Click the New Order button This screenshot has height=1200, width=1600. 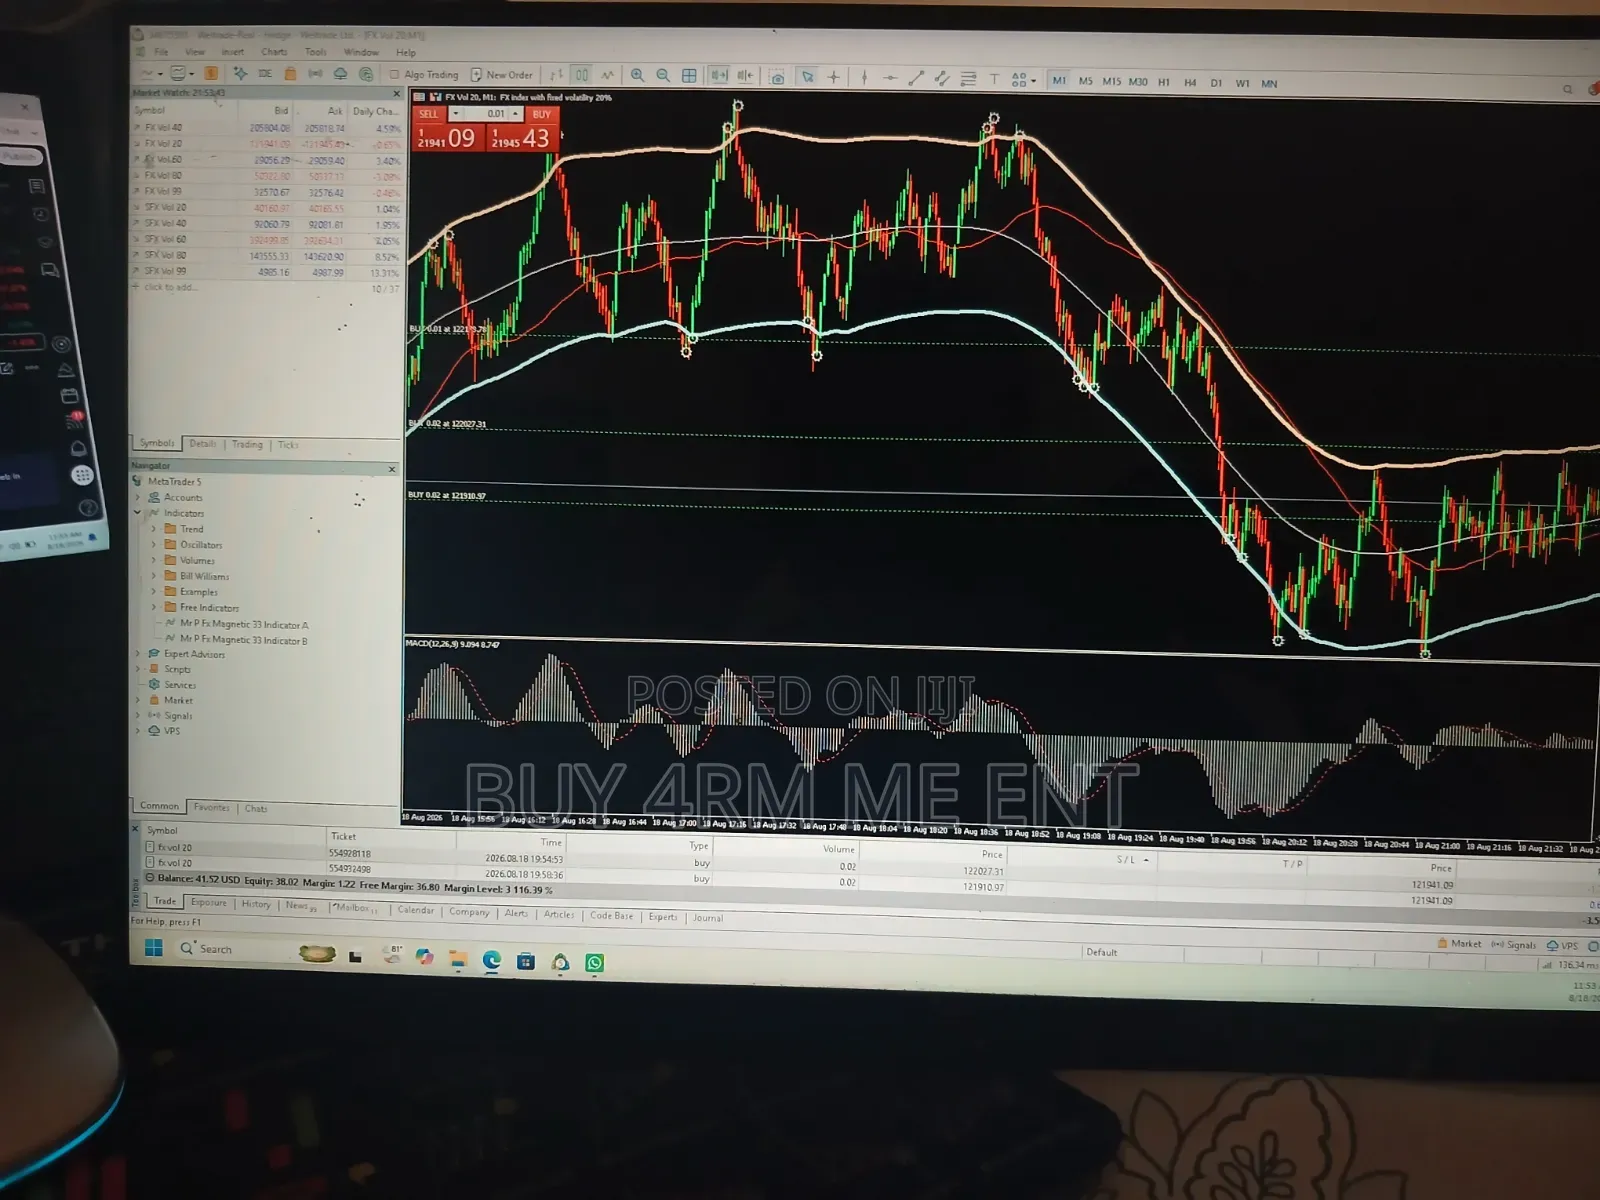[x=502, y=75]
